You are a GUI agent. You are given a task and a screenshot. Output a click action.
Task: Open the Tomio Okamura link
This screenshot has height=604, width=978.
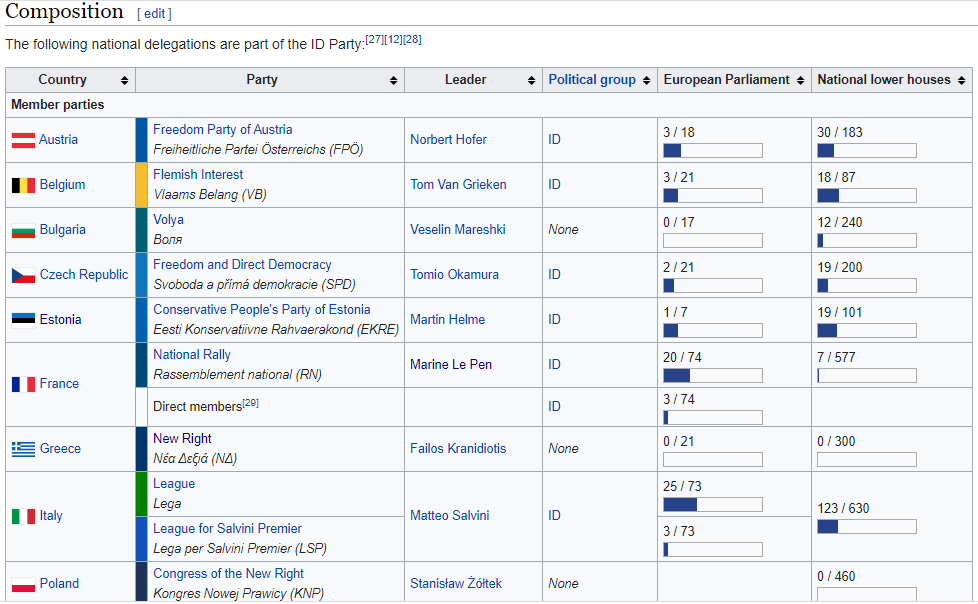(454, 275)
